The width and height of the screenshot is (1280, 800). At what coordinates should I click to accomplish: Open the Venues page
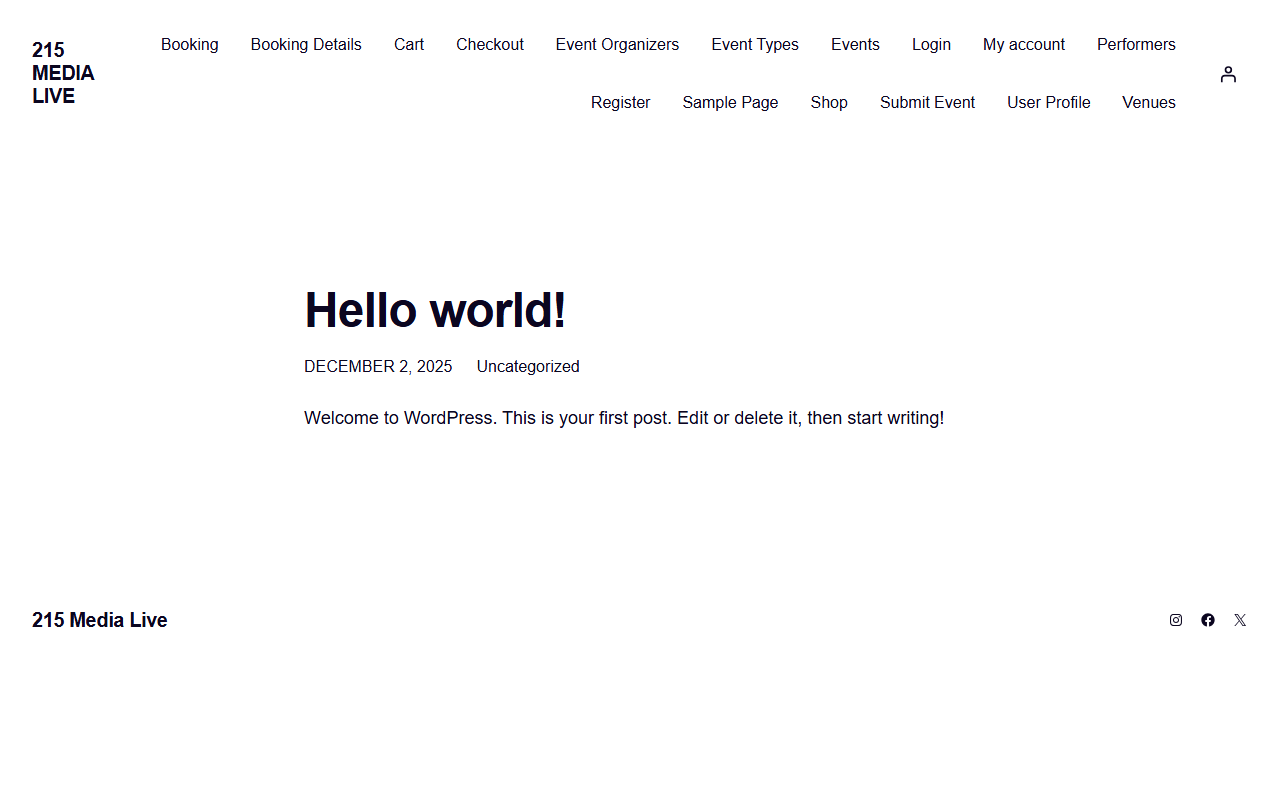[1149, 102]
